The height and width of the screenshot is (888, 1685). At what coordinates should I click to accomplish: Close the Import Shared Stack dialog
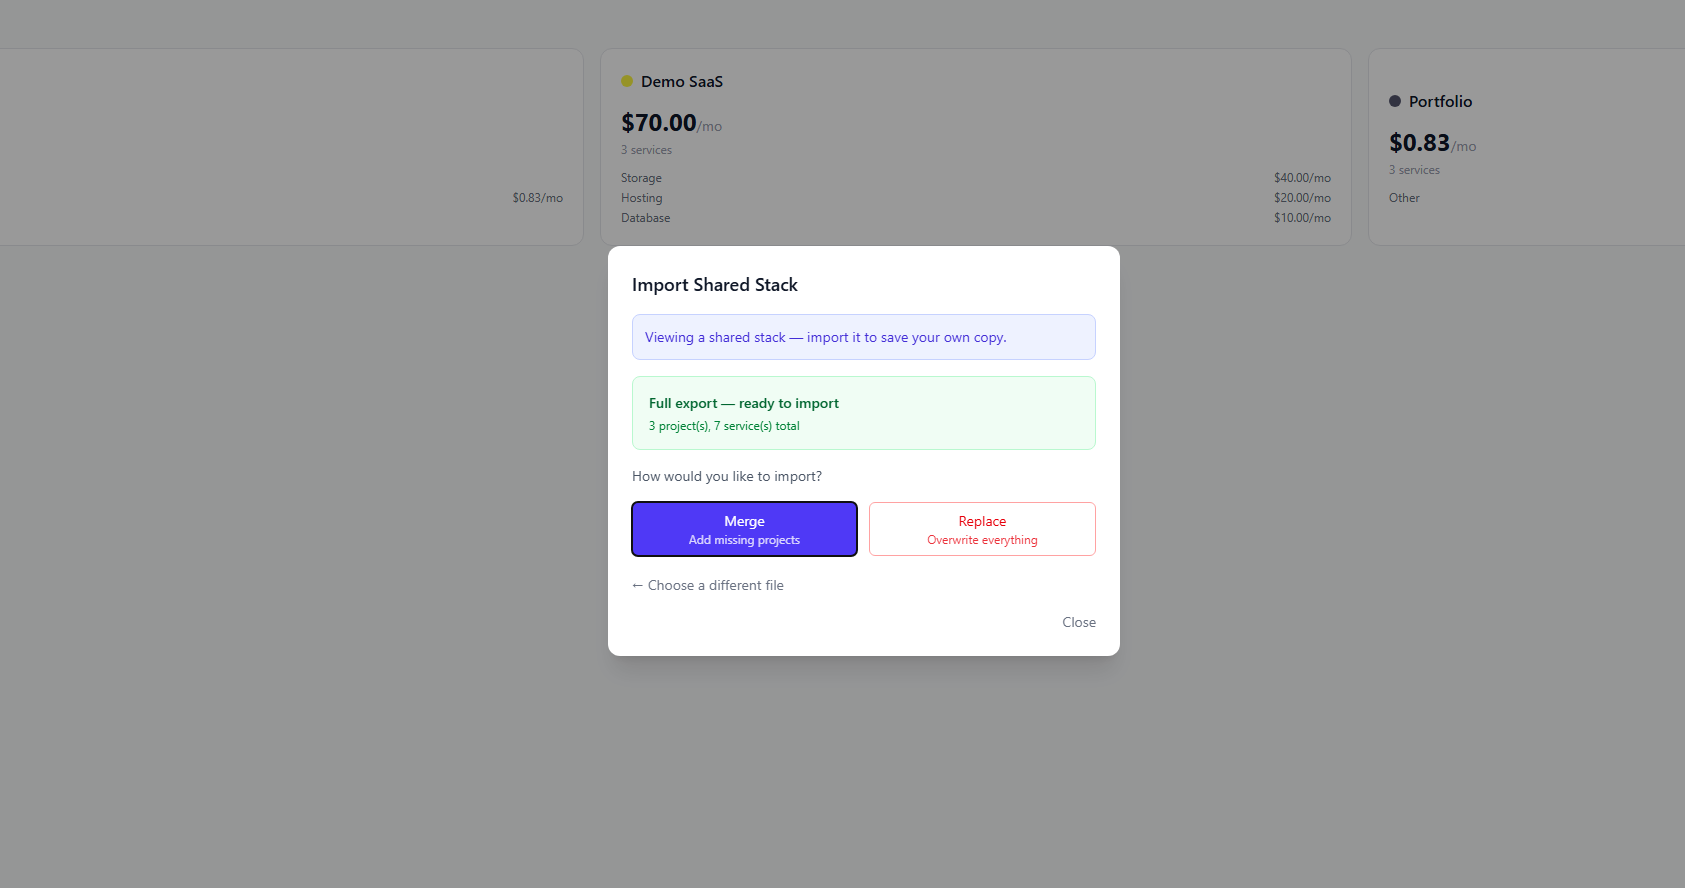1078,622
